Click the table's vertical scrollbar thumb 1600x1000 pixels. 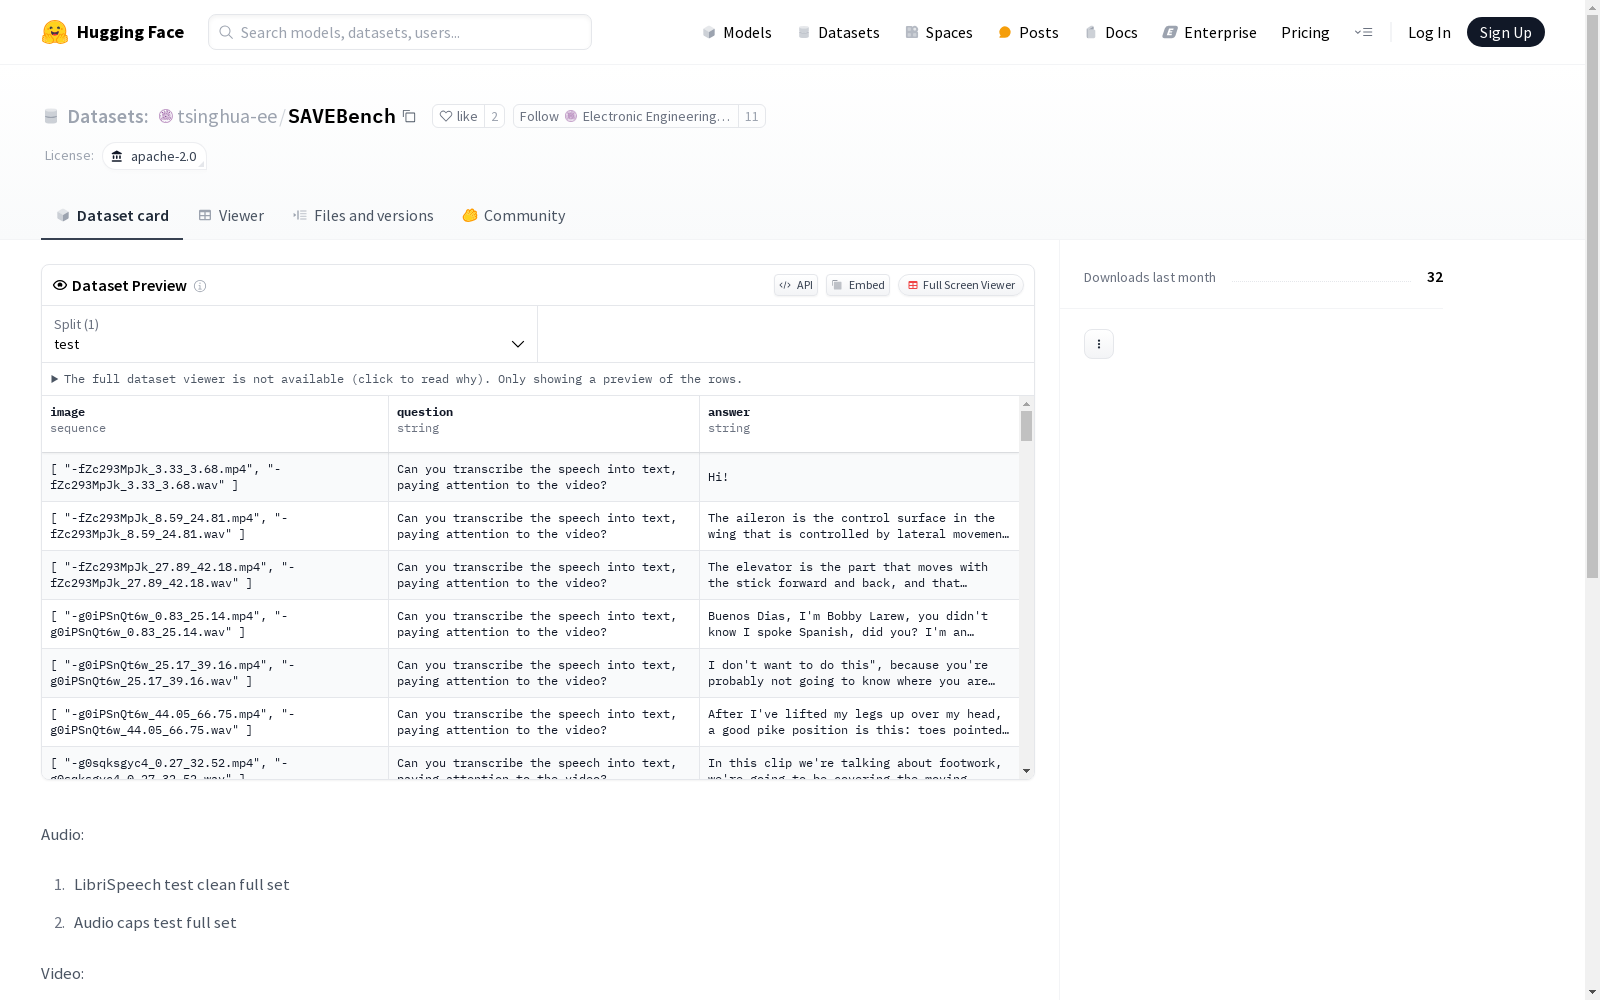(x=1026, y=426)
